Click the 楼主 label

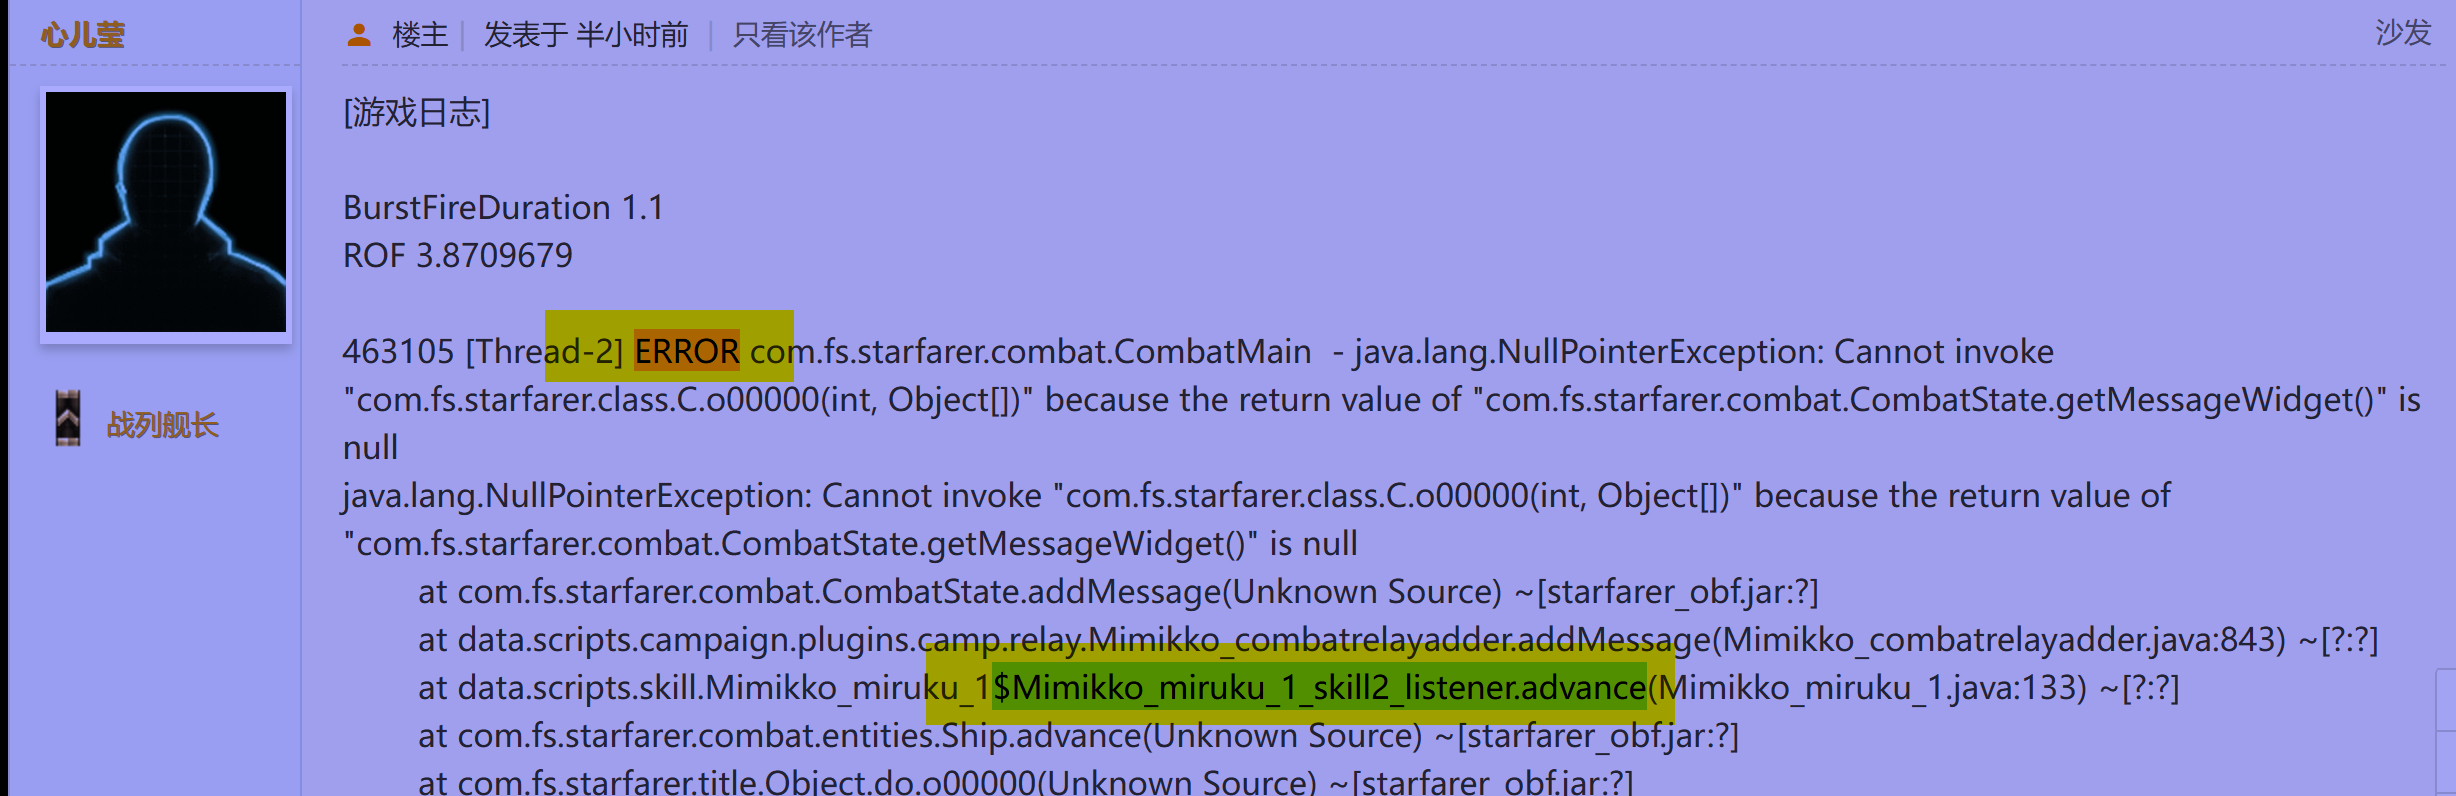(420, 35)
